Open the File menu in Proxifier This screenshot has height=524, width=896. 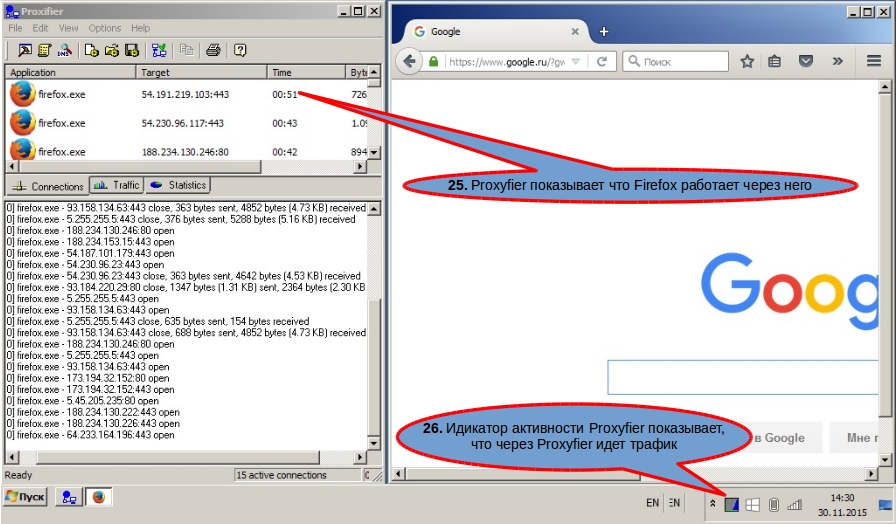tap(15, 28)
